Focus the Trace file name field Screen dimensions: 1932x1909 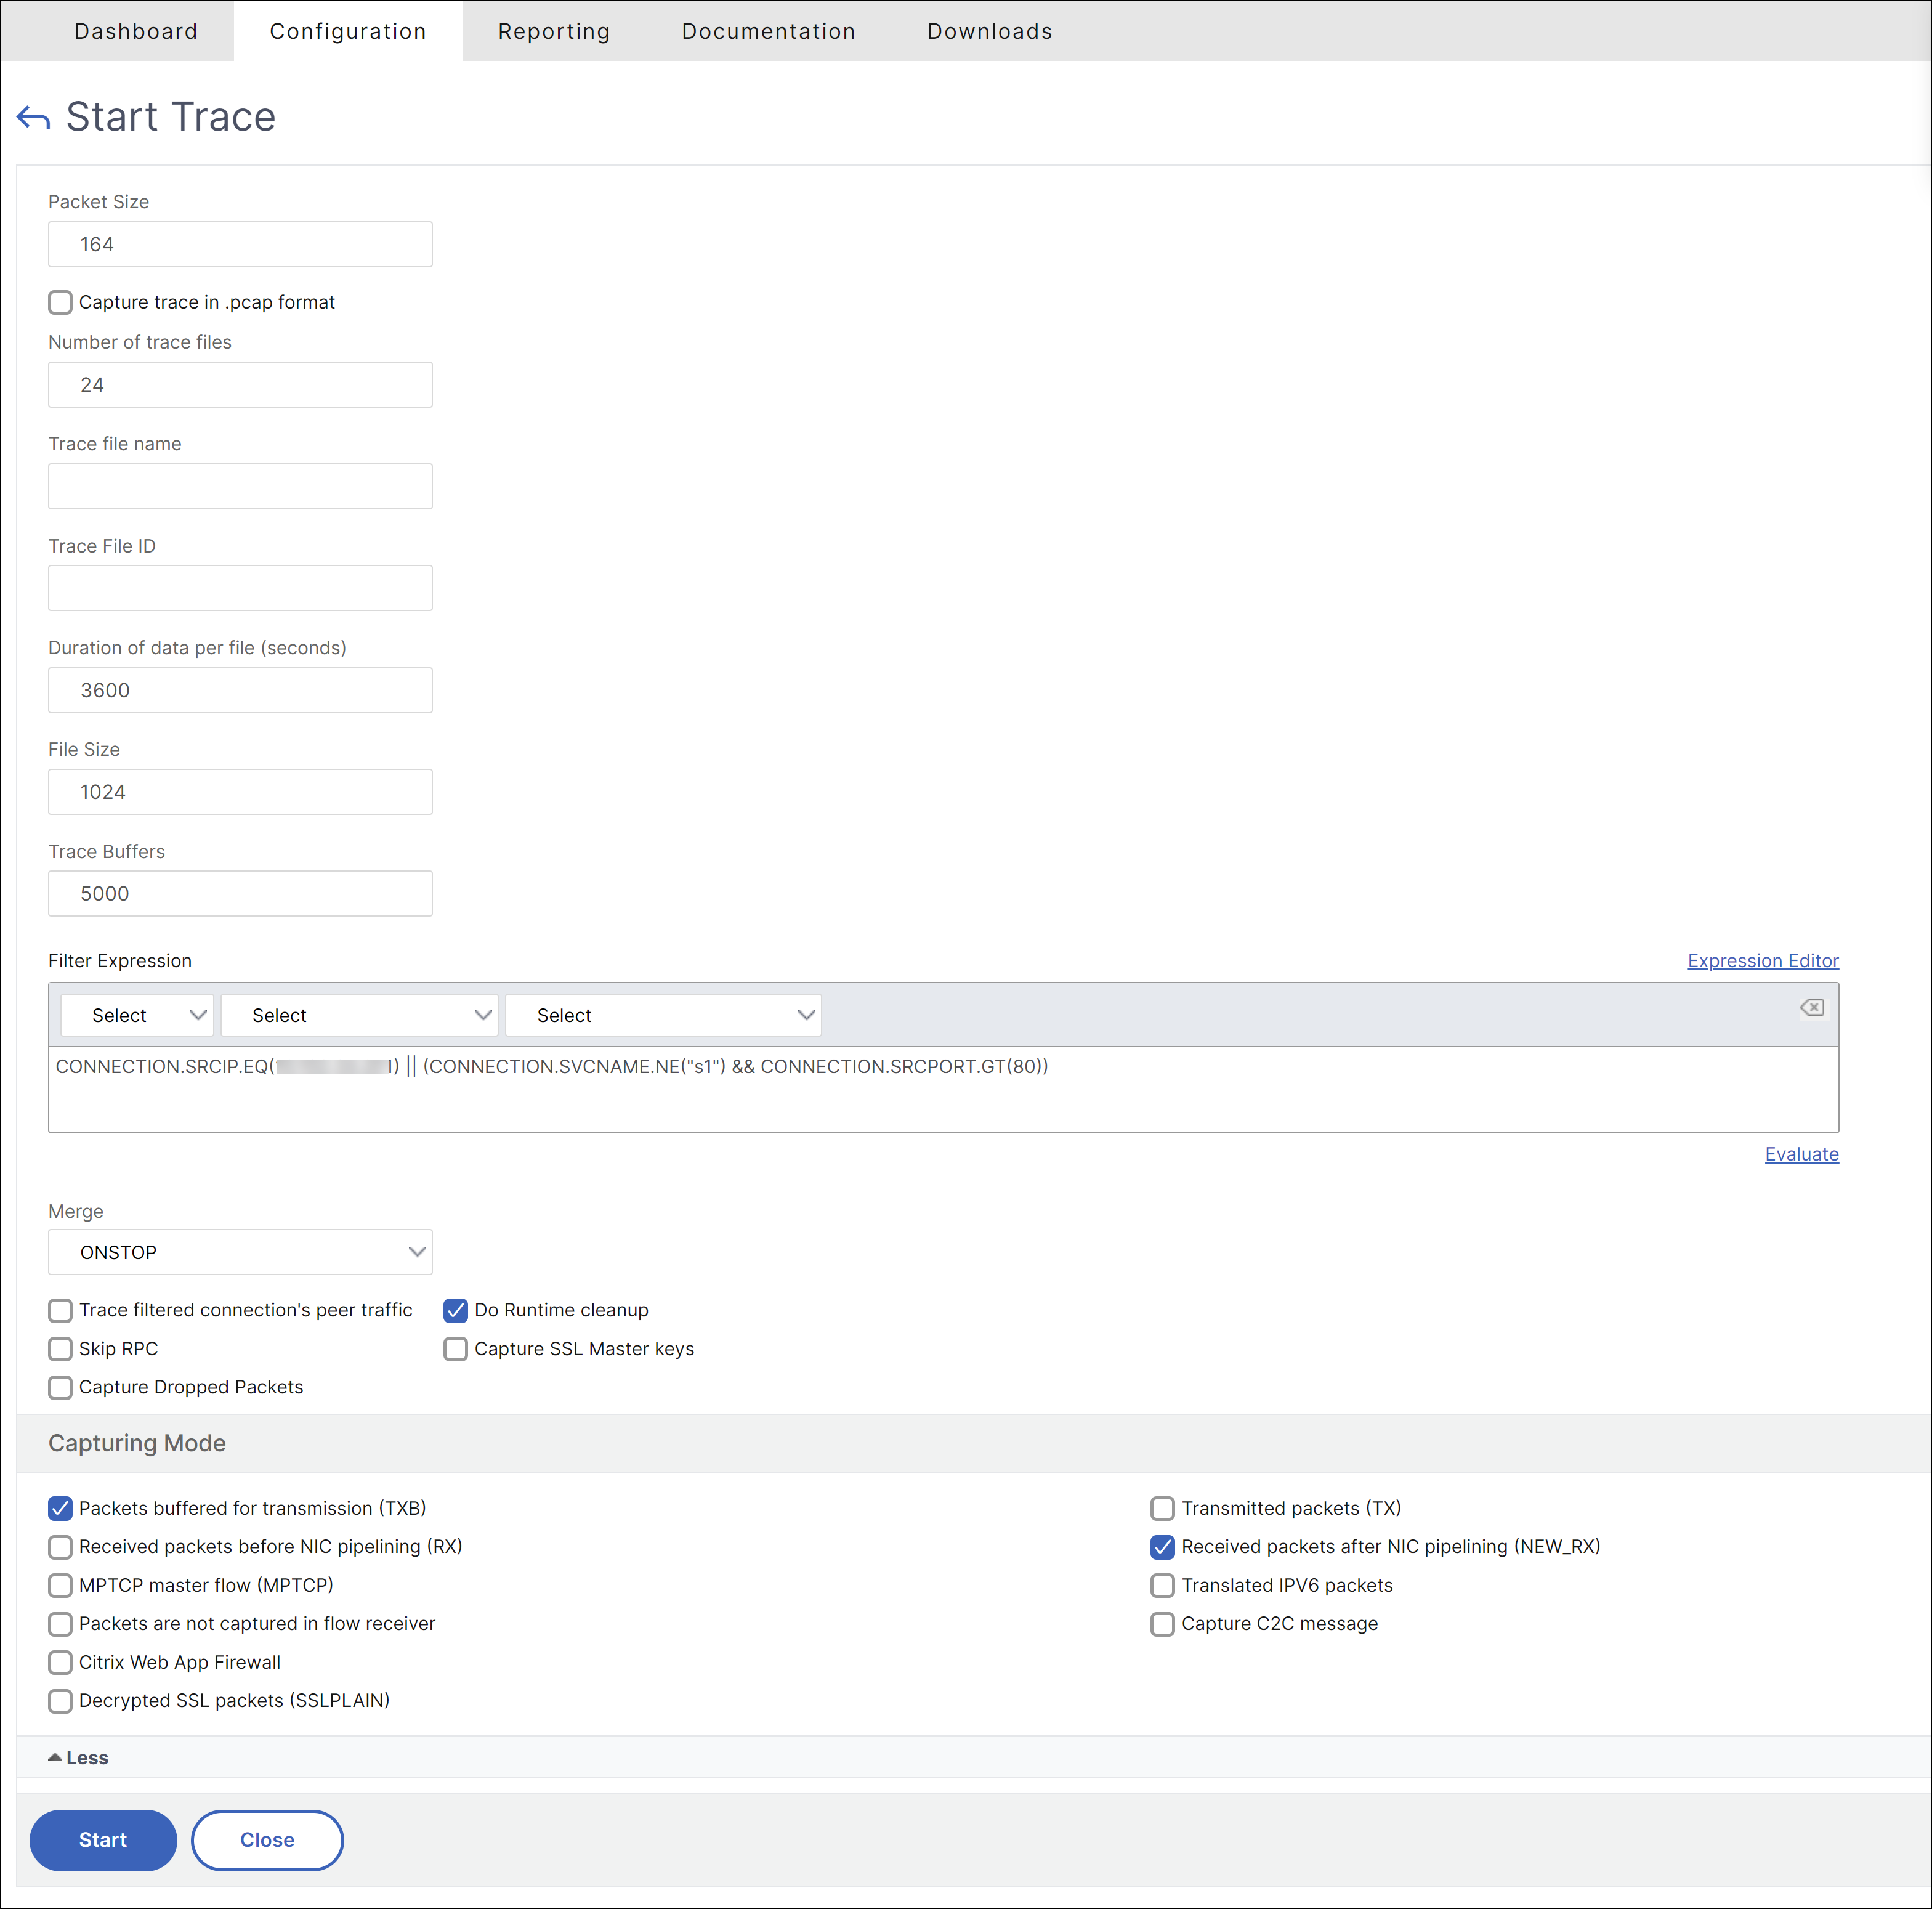[x=240, y=486]
